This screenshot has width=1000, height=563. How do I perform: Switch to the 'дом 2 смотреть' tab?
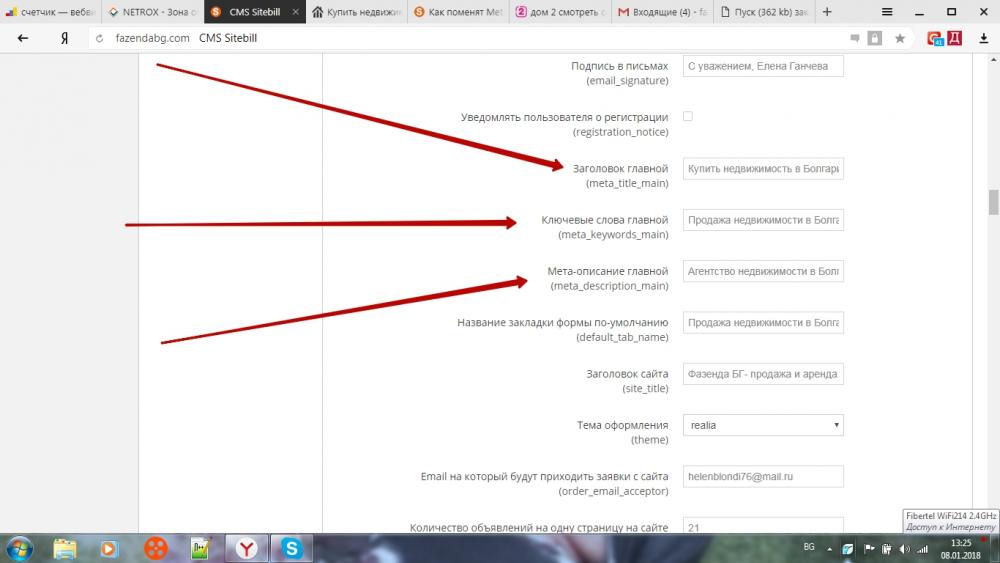[x=561, y=11]
